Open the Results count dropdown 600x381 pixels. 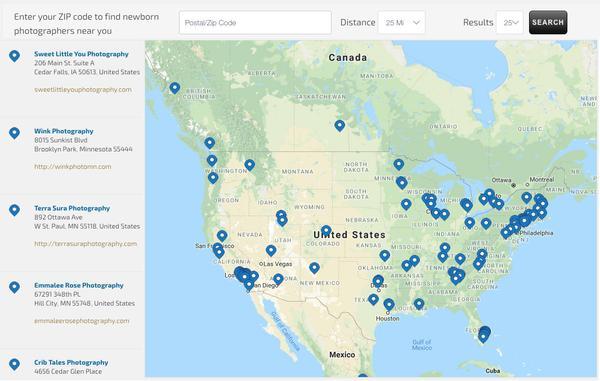tap(510, 23)
